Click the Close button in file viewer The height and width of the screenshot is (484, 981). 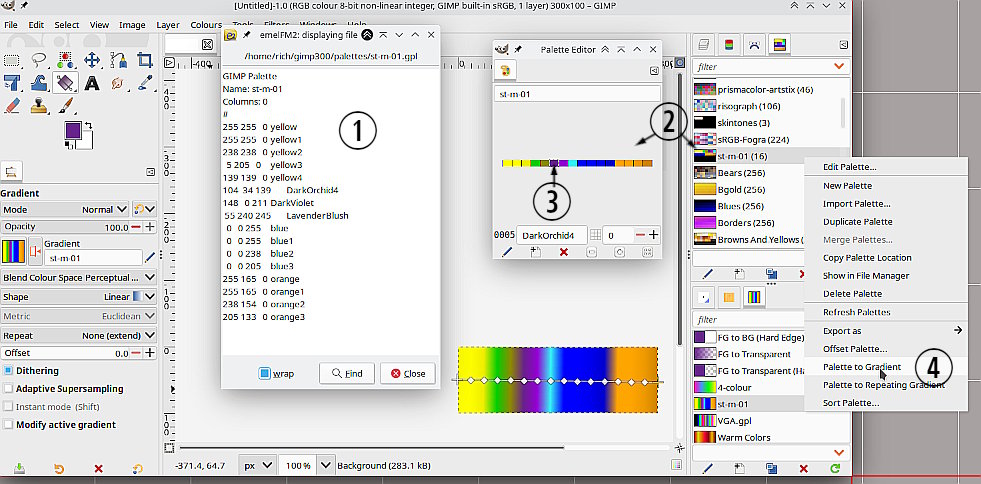(x=408, y=373)
